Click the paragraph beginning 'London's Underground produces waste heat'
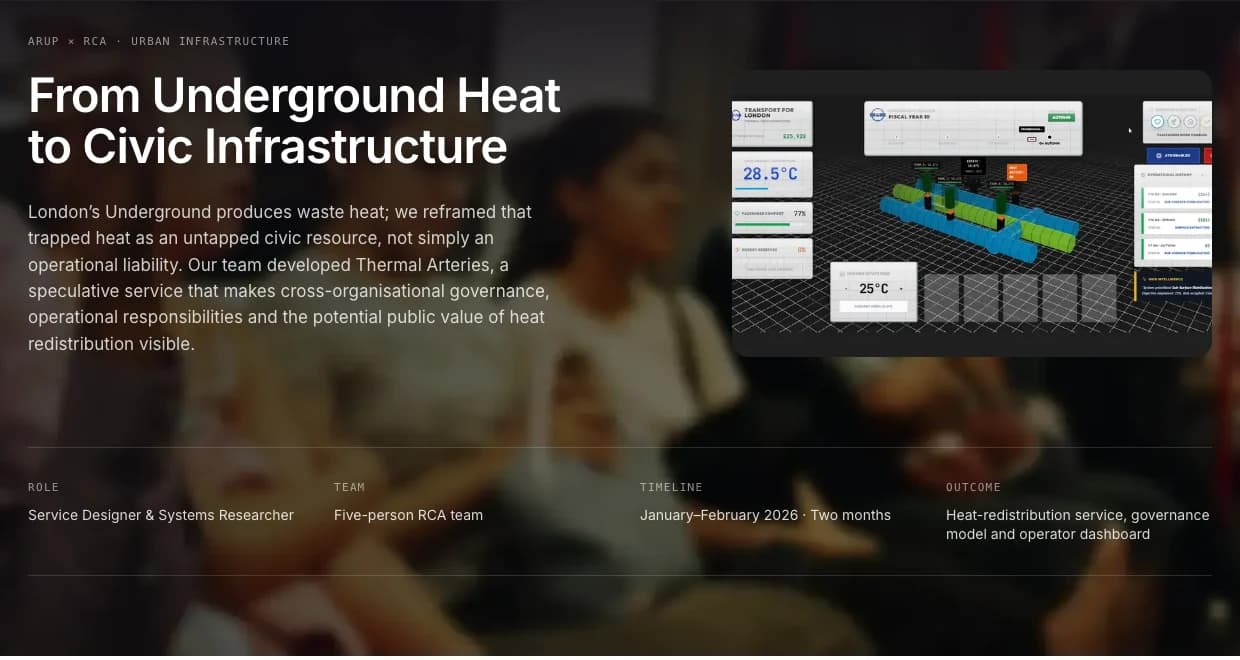 point(289,278)
